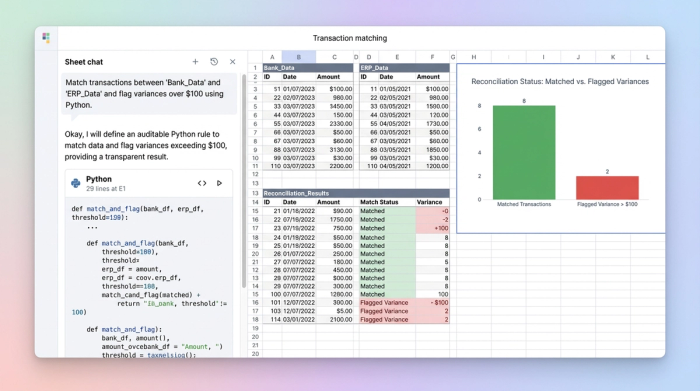Click the app logo icon in sidebar
The width and height of the screenshot is (700, 391).
[x=46, y=37]
